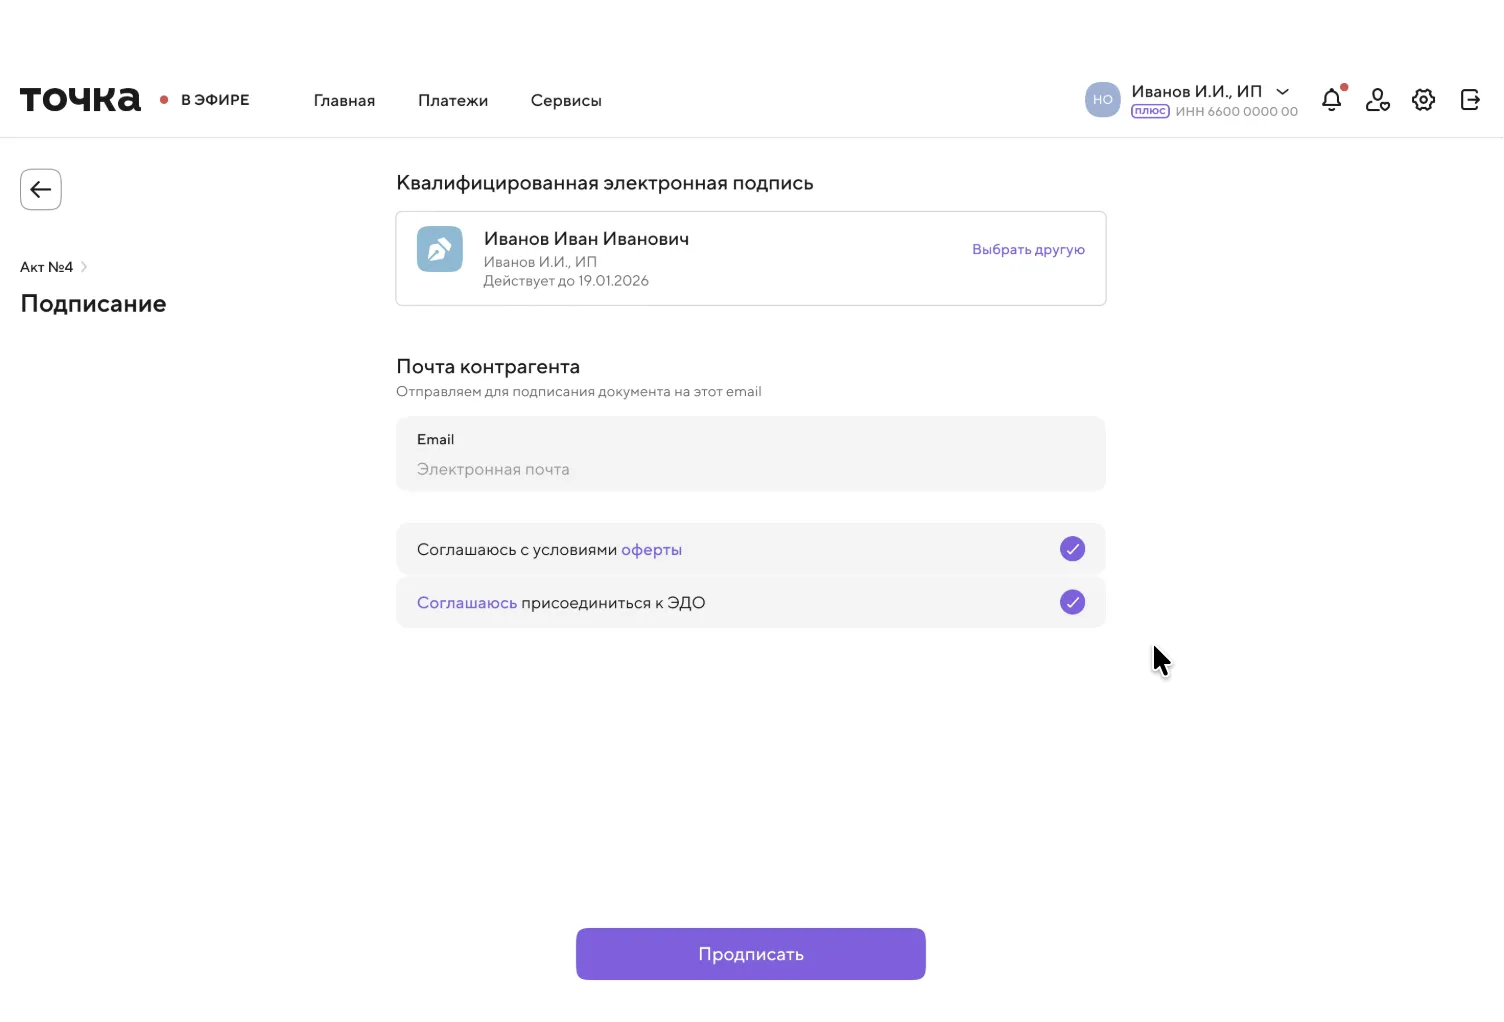Viewport: 1504px width, 1022px height.
Task: Toggle the оферты agreement checkmark
Action: [1072, 549]
